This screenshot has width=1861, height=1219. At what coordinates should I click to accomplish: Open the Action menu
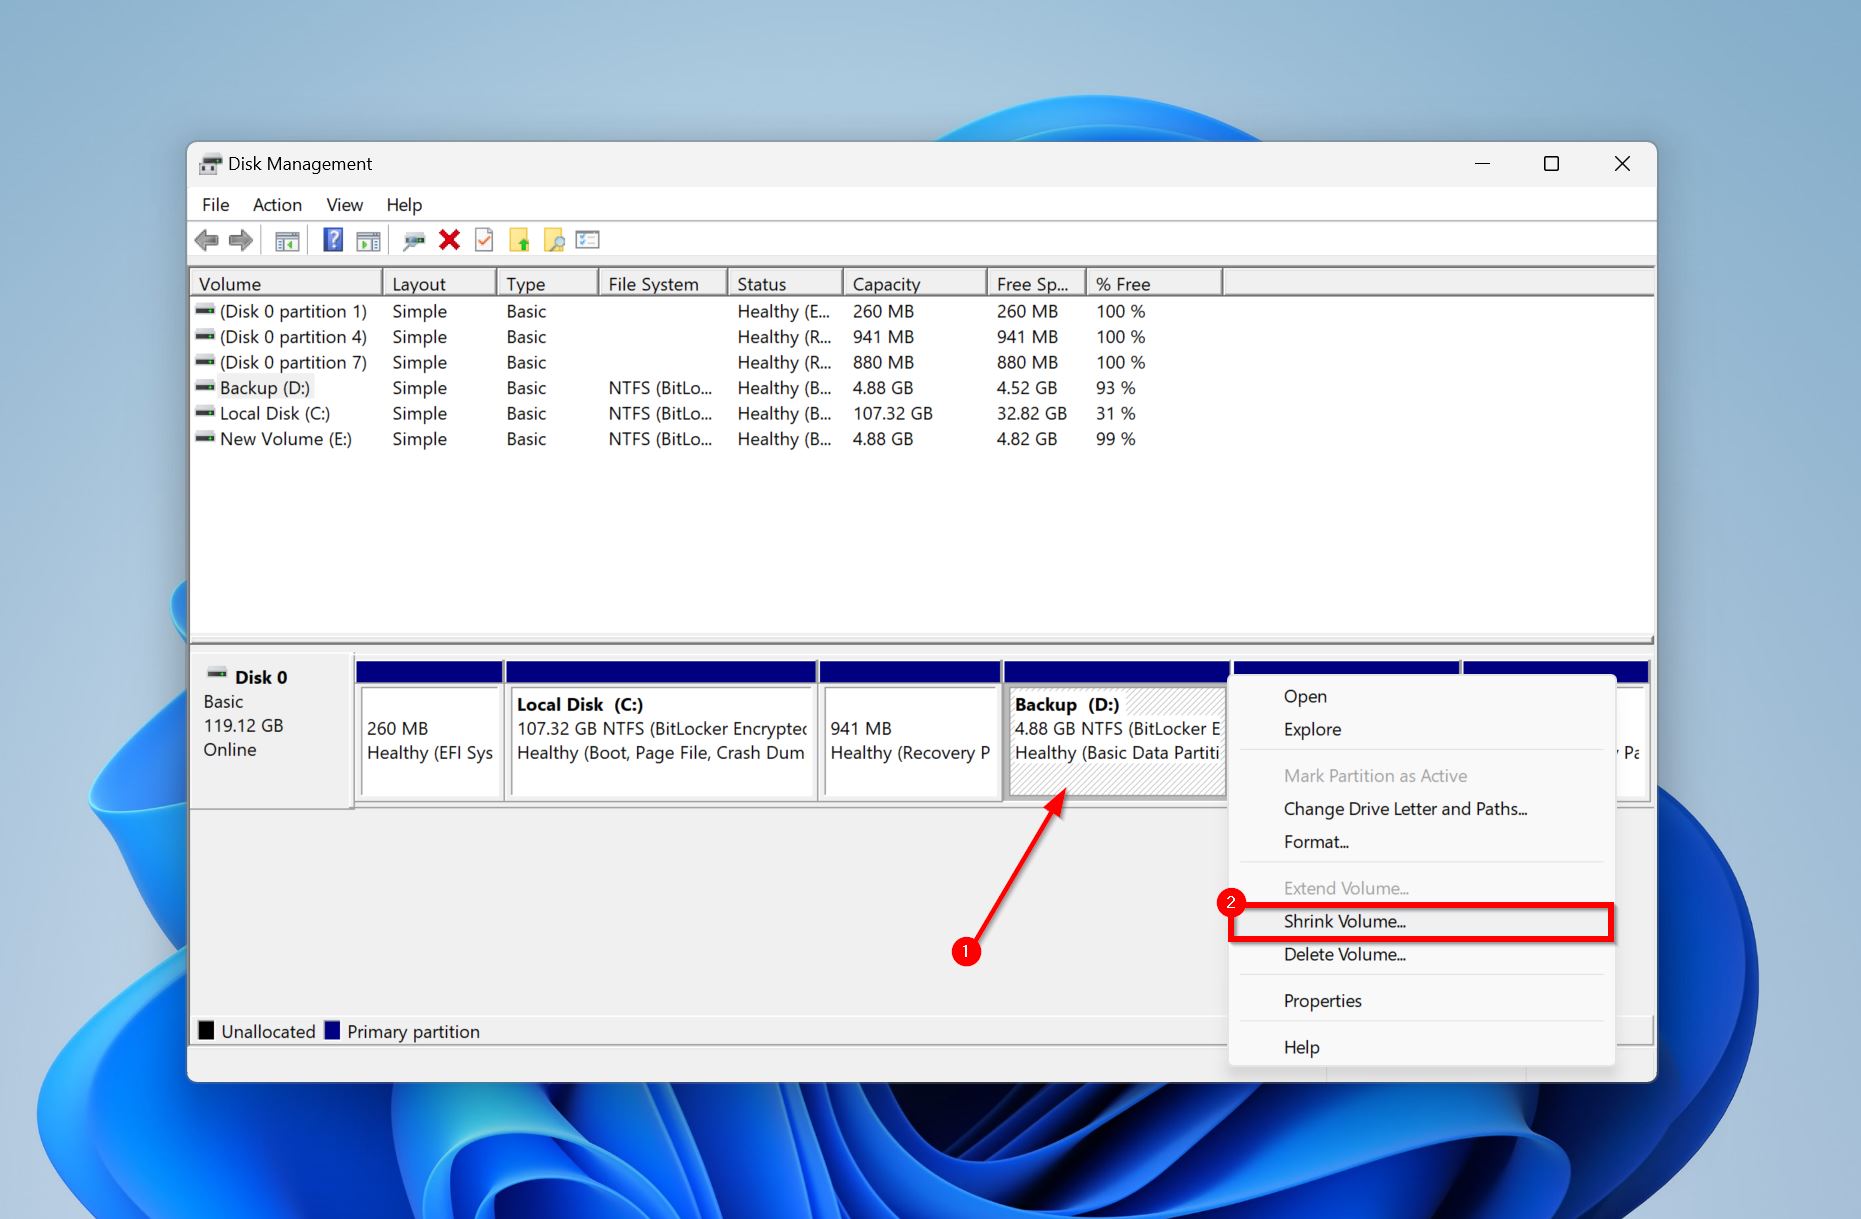[277, 205]
